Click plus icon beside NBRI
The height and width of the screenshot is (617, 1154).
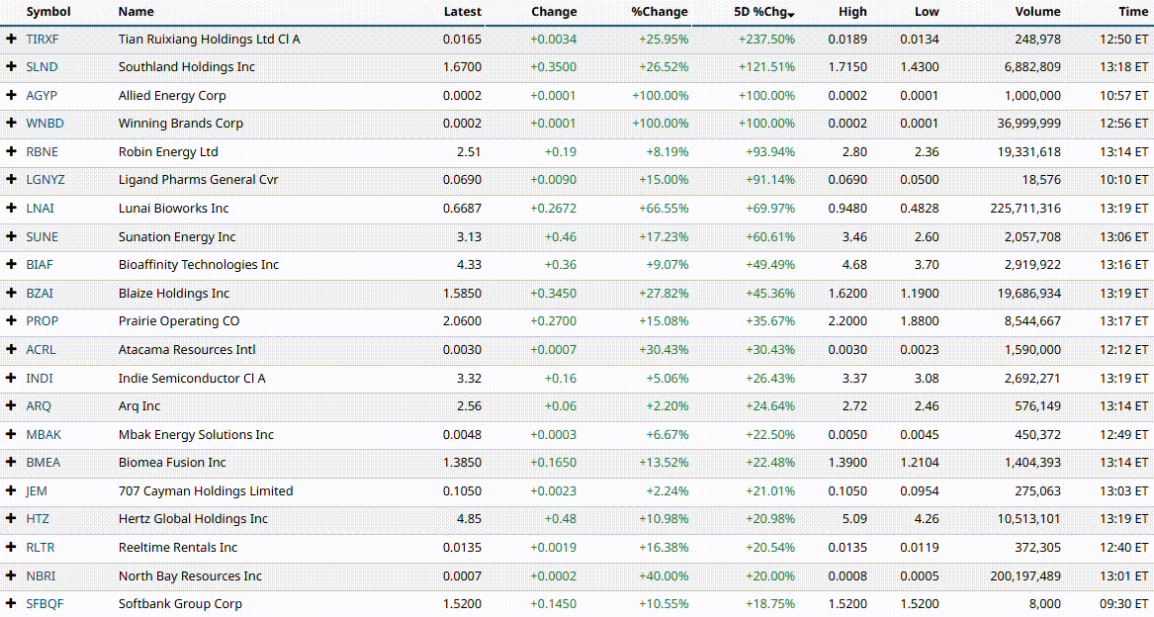tap(11, 576)
